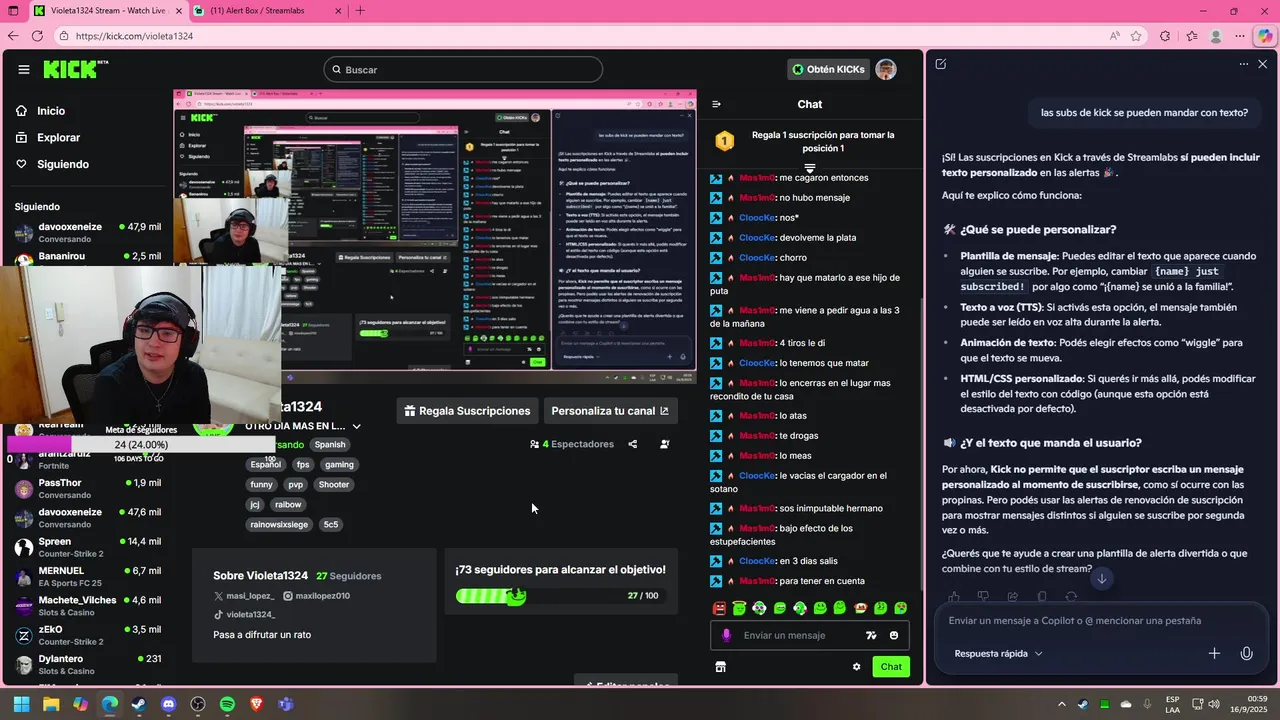Click the kick.com address bar
This screenshot has width=1280, height=720.
click(580, 36)
